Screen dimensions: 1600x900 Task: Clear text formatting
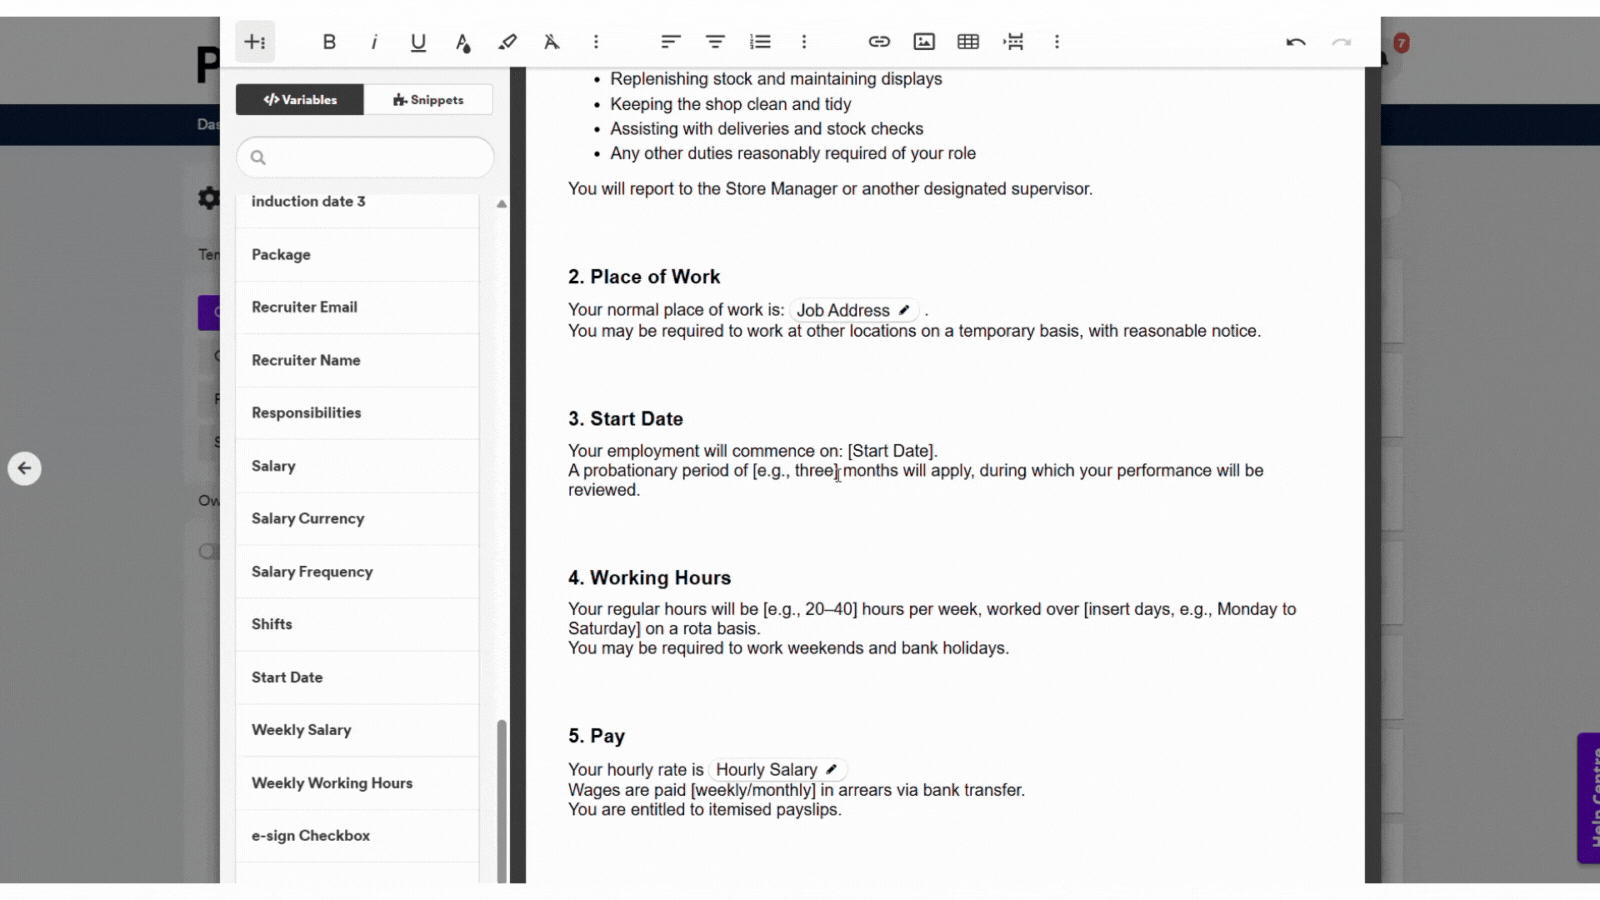(551, 42)
